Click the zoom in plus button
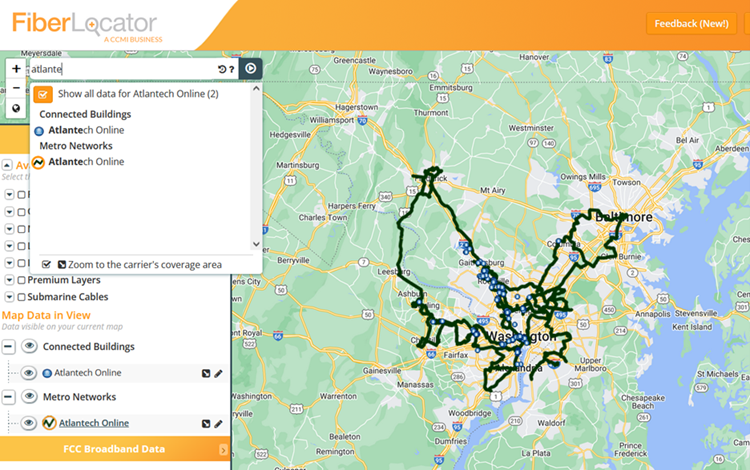 click(16, 69)
